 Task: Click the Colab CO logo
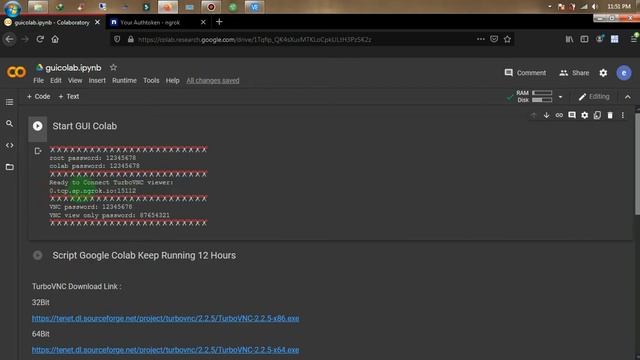coord(16,72)
